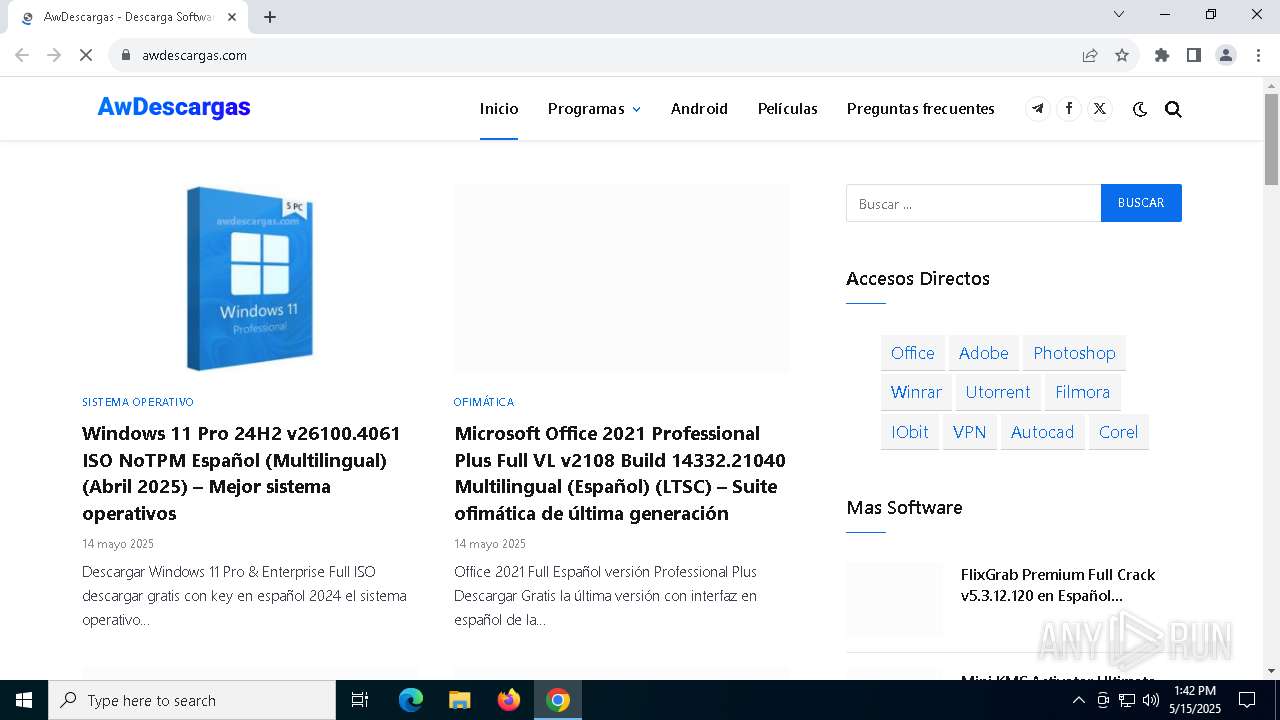Image resolution: width=1280 pixels, height=720 pixels.
Task: Toggle Chrome side panel
Action: coord(1194,55)
